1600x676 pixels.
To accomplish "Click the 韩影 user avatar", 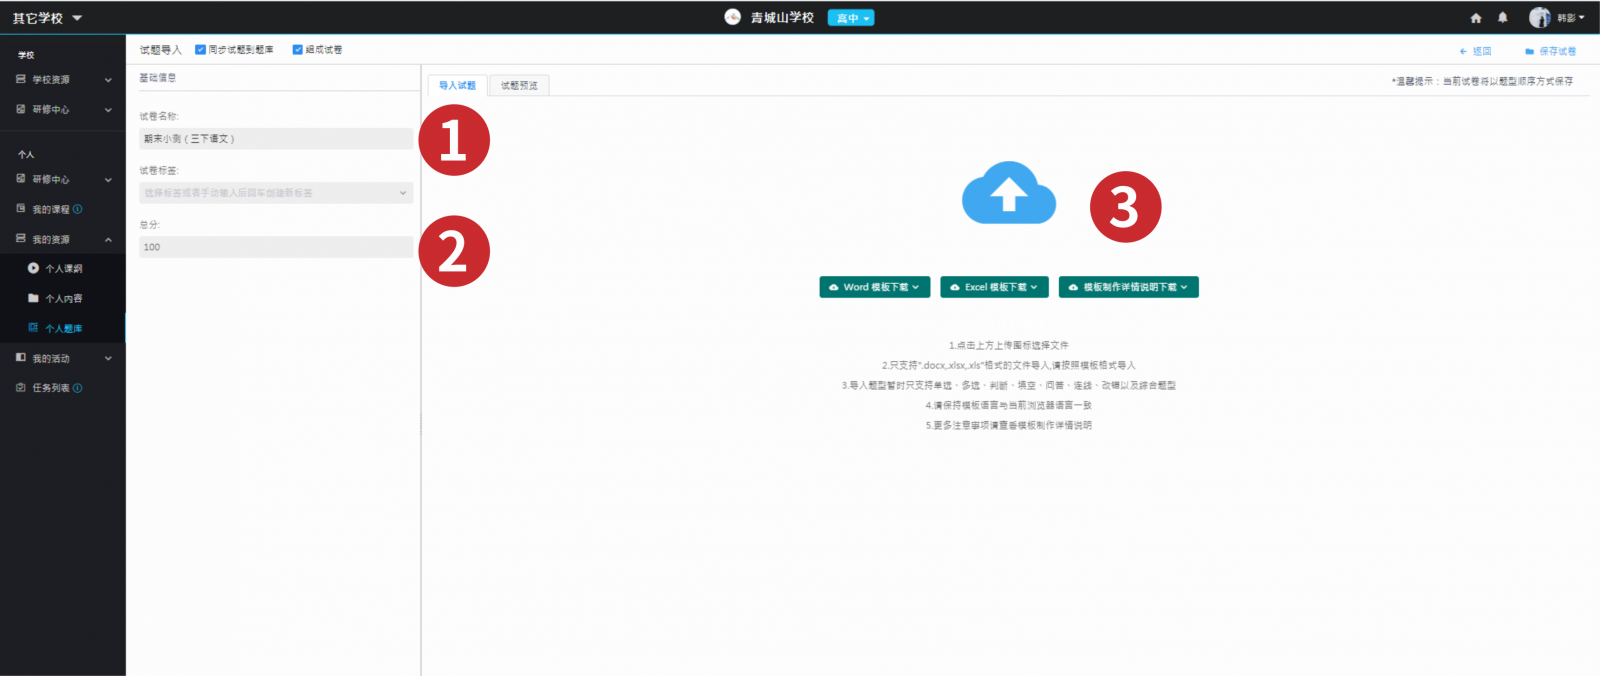I will pos(1539,18).
